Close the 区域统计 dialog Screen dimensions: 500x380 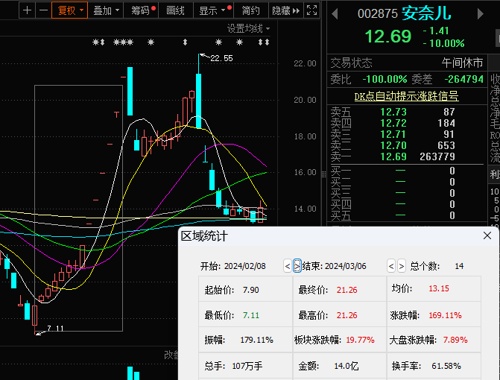(487, 236)
